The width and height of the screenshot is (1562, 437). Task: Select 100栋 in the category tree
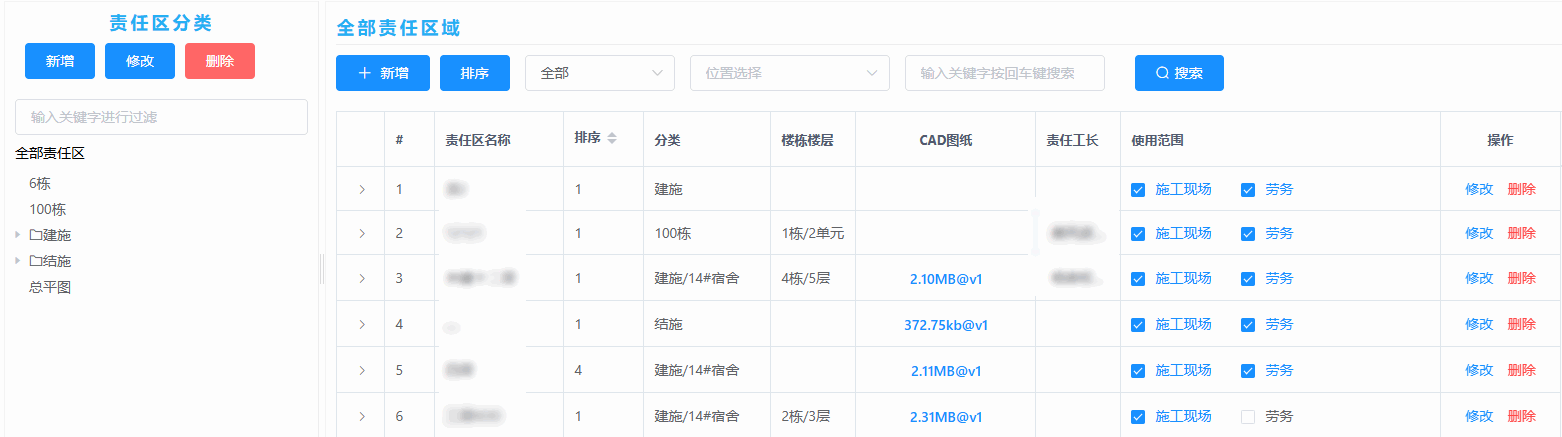[x=48, y=210]
